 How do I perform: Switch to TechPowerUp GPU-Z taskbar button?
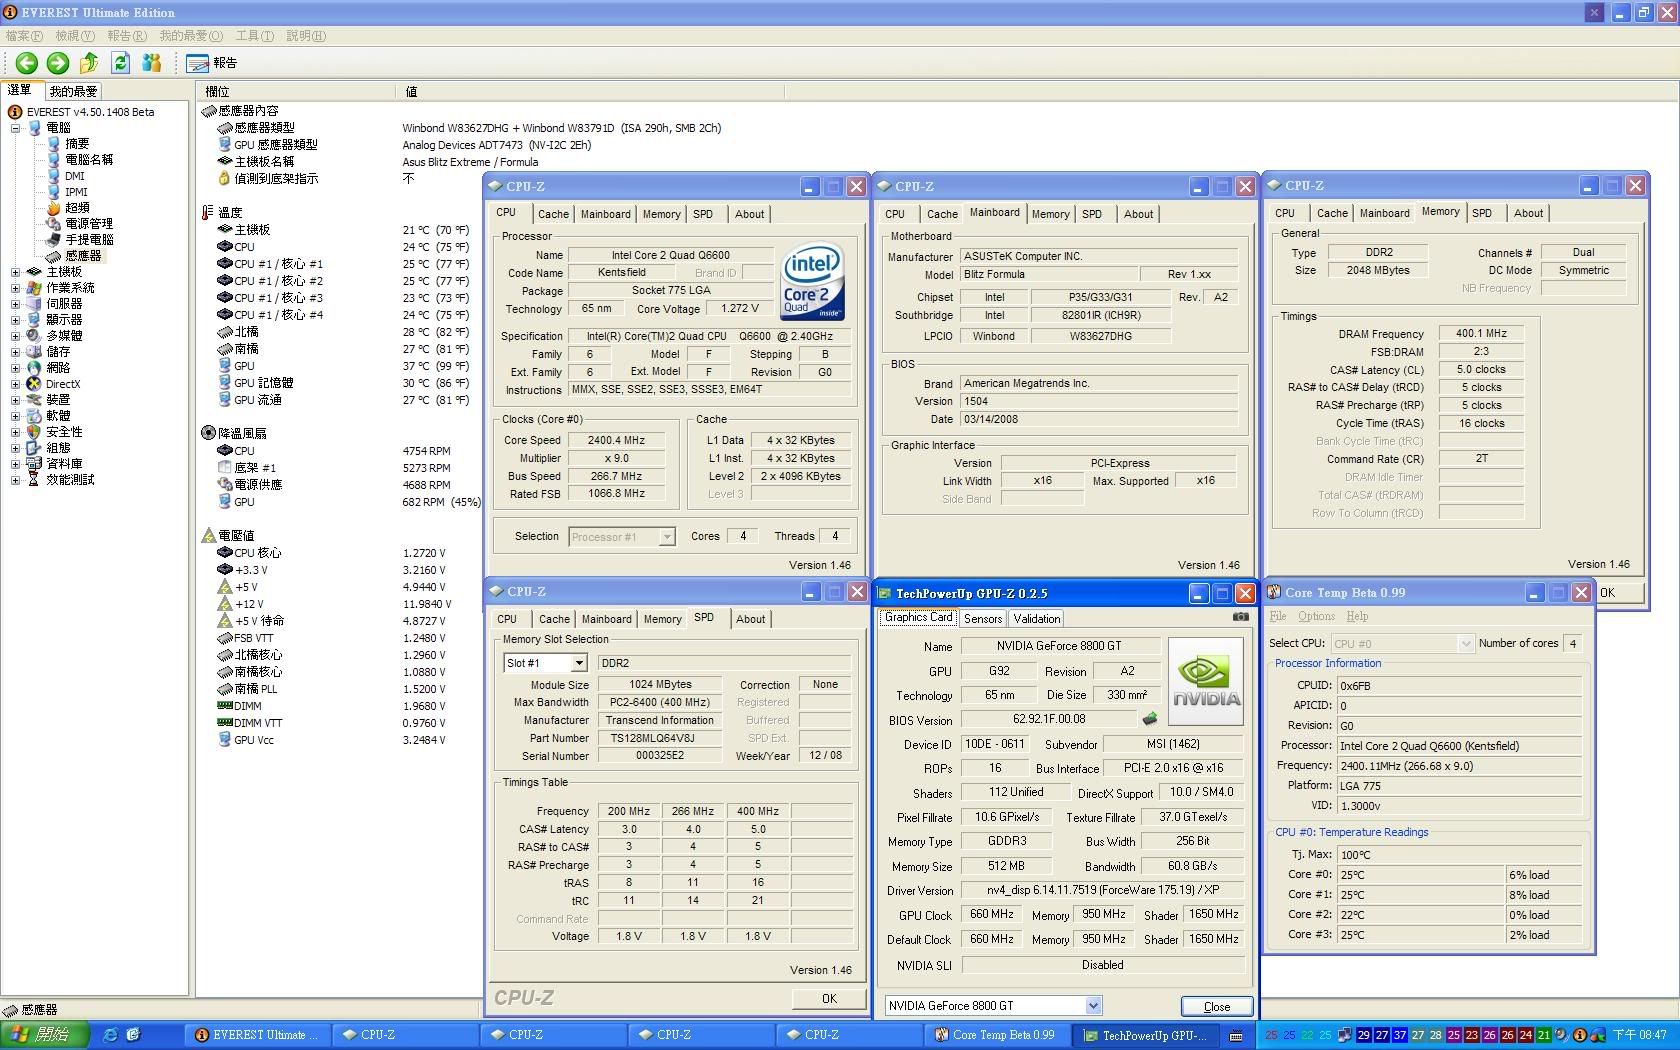pos(1146,1035)
